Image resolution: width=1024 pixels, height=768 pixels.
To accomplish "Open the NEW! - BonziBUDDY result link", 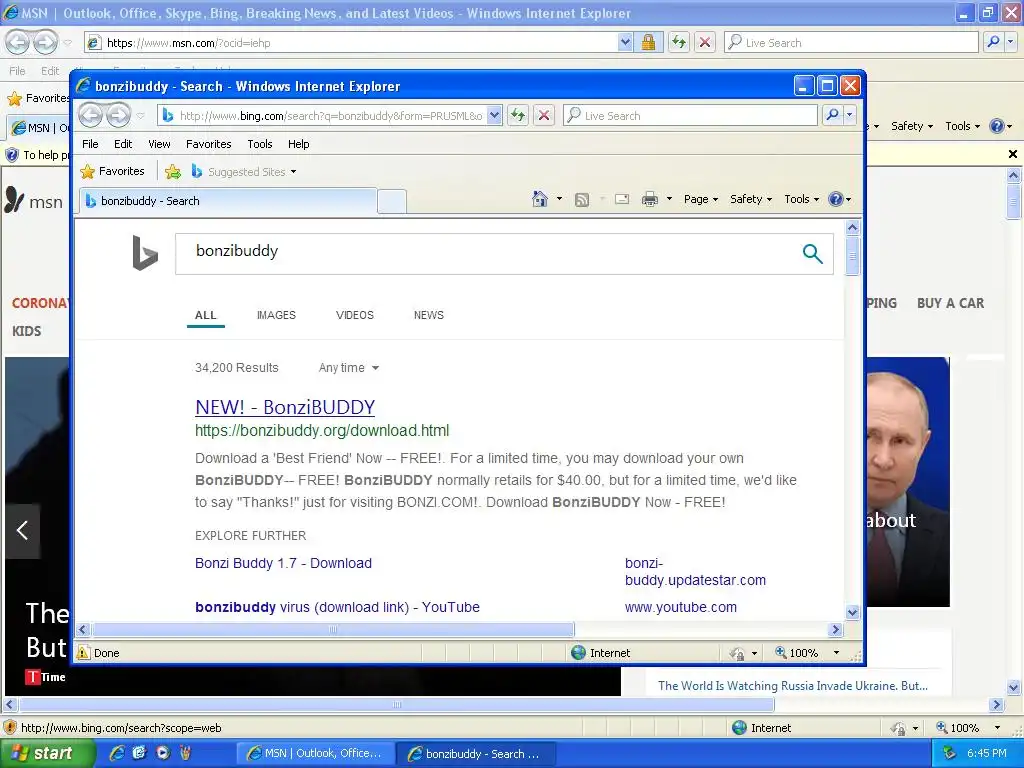I will [285, 407].
